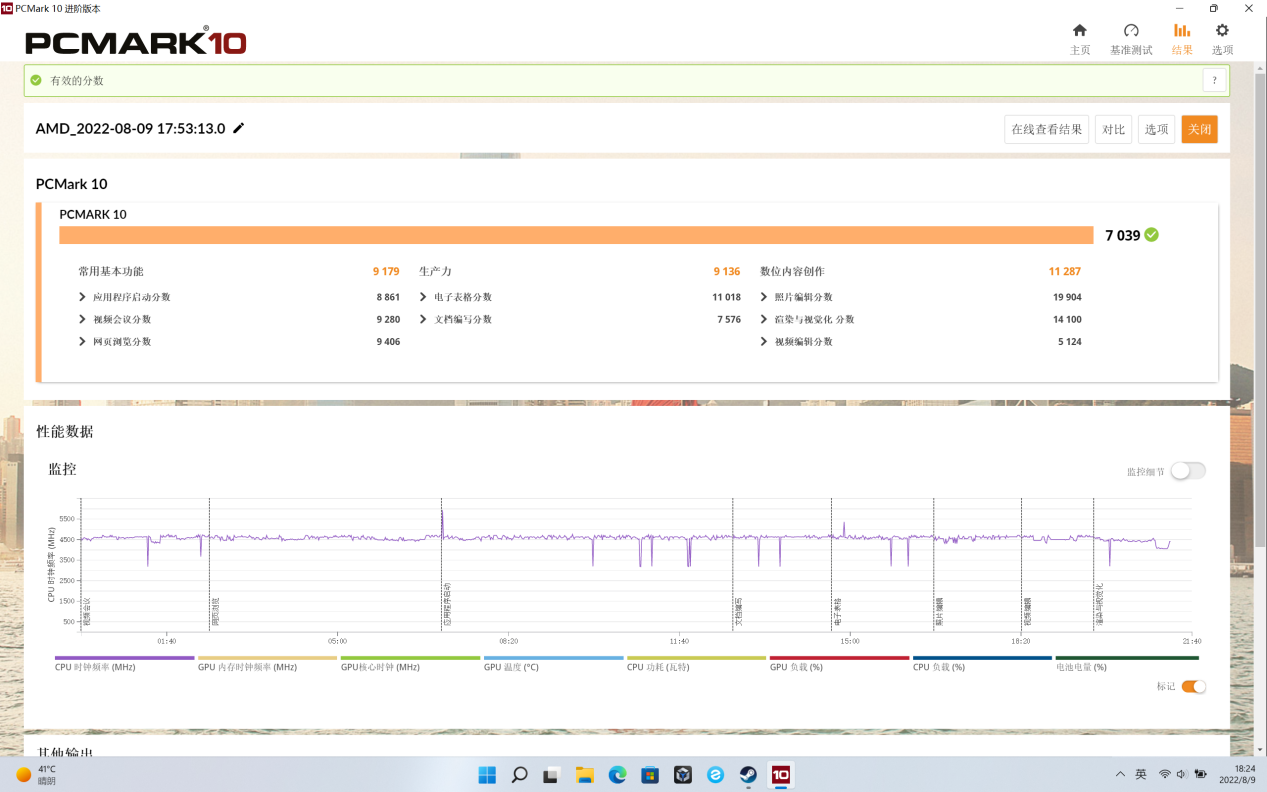Click the Windows search magnifier icon
Screen dimensions: 1267x792
[x=519, y=774]
